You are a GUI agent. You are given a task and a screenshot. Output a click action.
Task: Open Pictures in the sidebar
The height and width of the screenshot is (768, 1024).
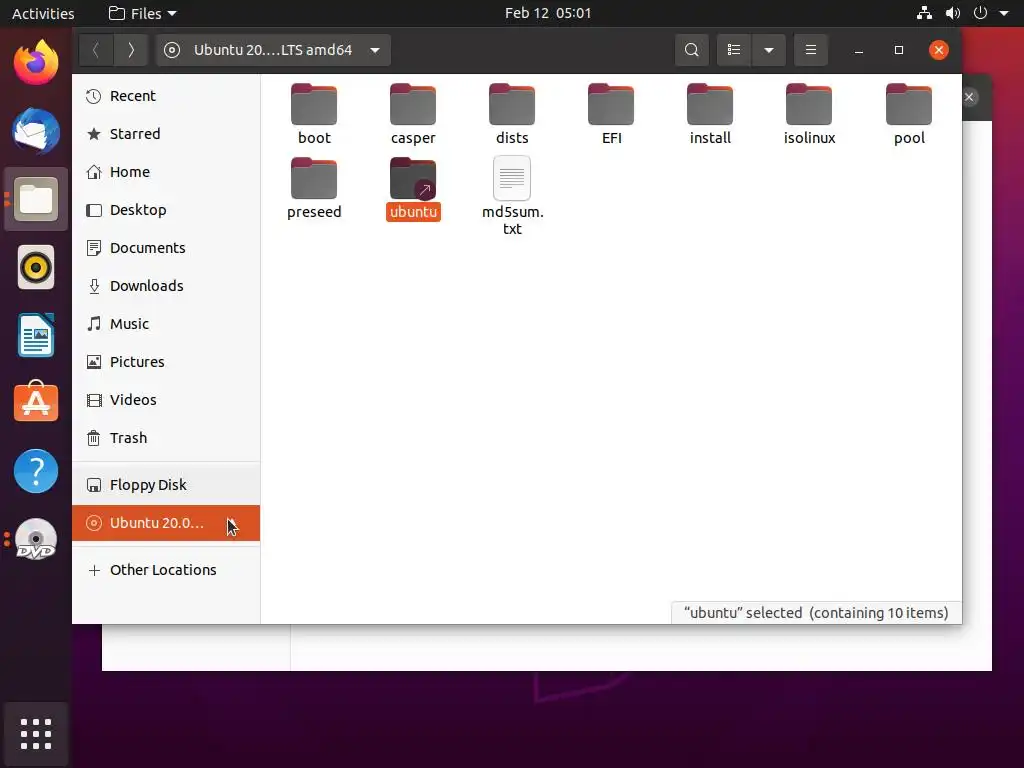point(166,361)
